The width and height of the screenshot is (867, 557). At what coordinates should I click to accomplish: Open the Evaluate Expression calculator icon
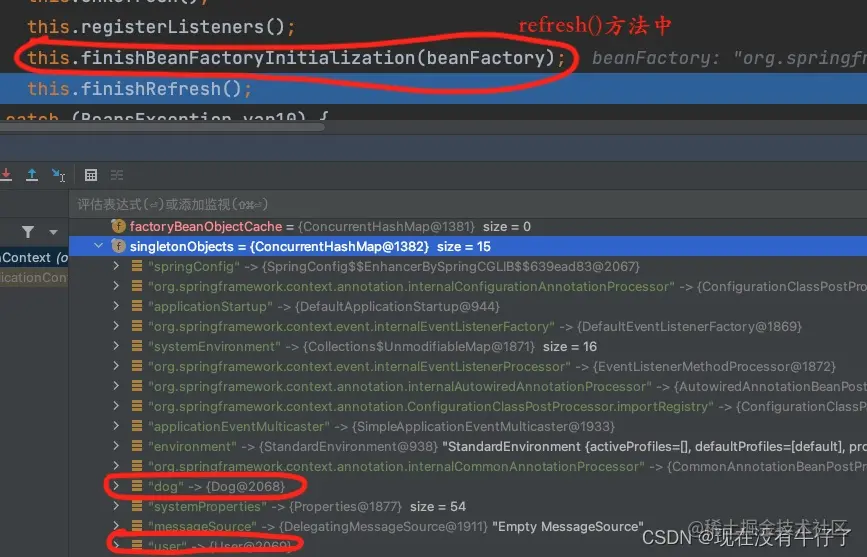point(91,175)
